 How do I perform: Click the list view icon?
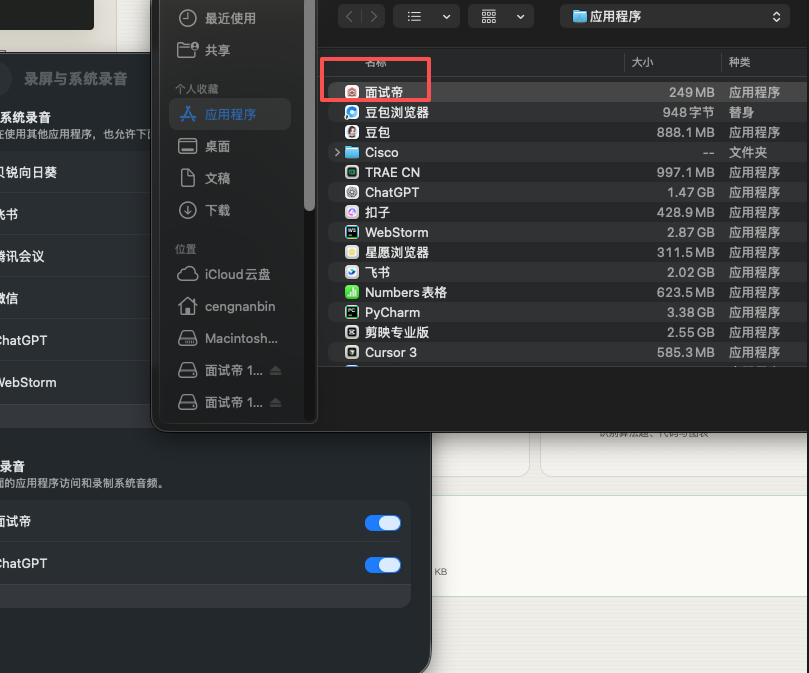pyautogui.click(x=414, y=17)
